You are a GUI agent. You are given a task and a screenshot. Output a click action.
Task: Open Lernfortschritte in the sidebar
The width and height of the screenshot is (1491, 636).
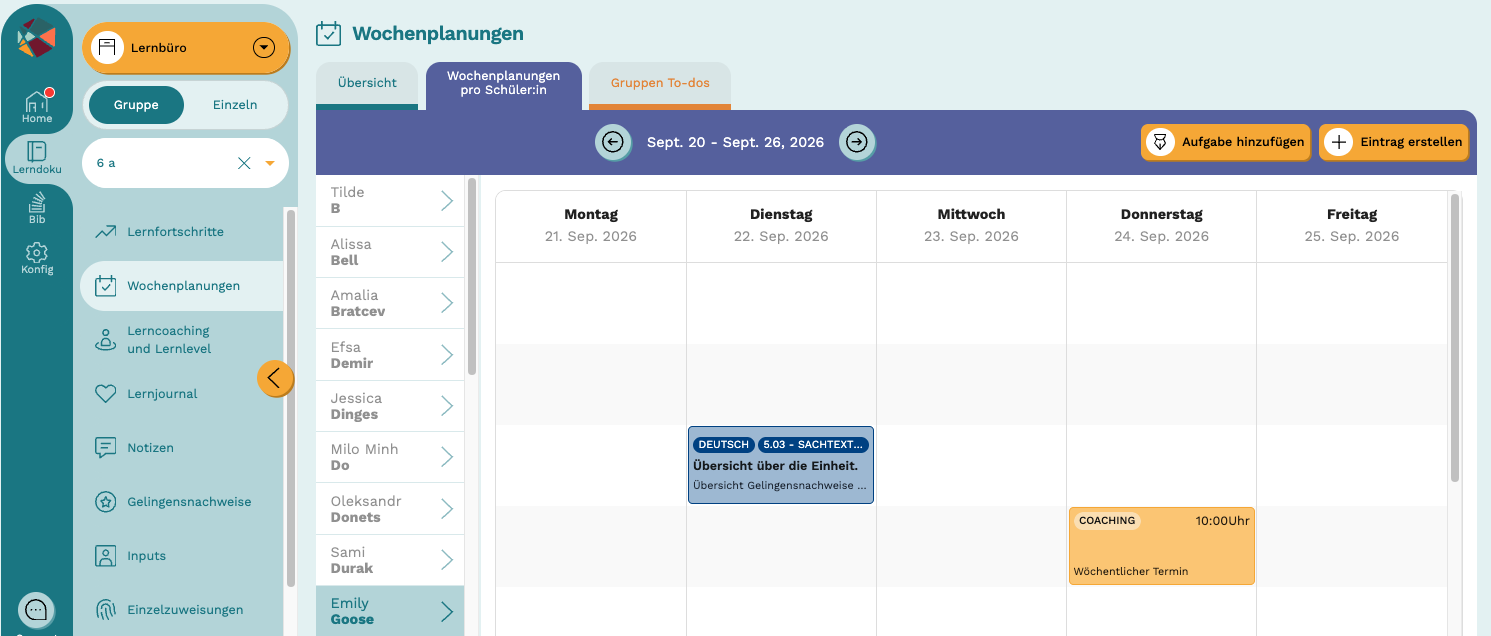(x=175, y=232)
